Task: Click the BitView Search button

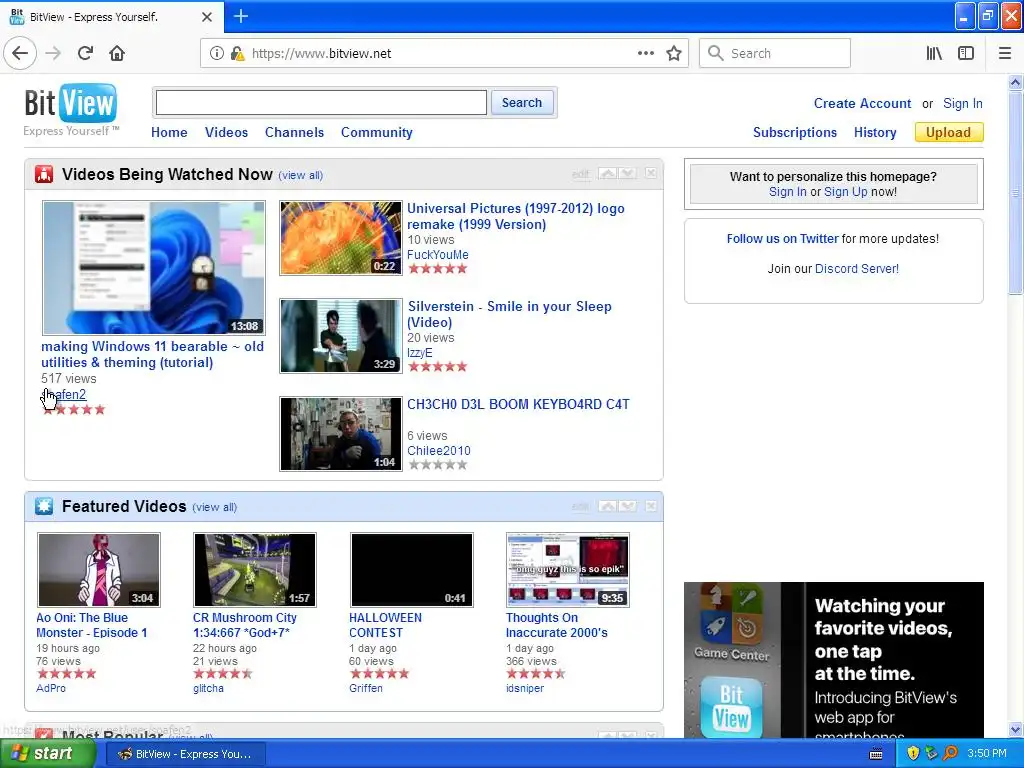Action: coord(522,103)
